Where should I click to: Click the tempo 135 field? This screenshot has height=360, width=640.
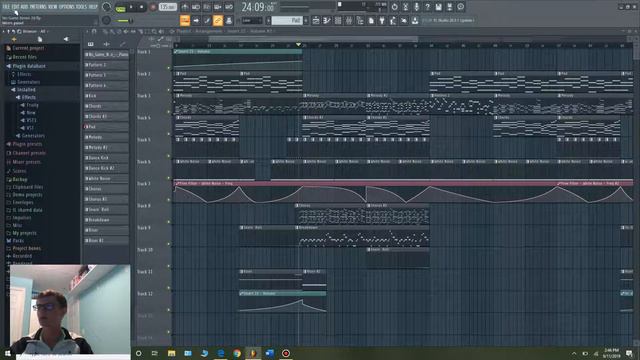(x=167, y=7)
